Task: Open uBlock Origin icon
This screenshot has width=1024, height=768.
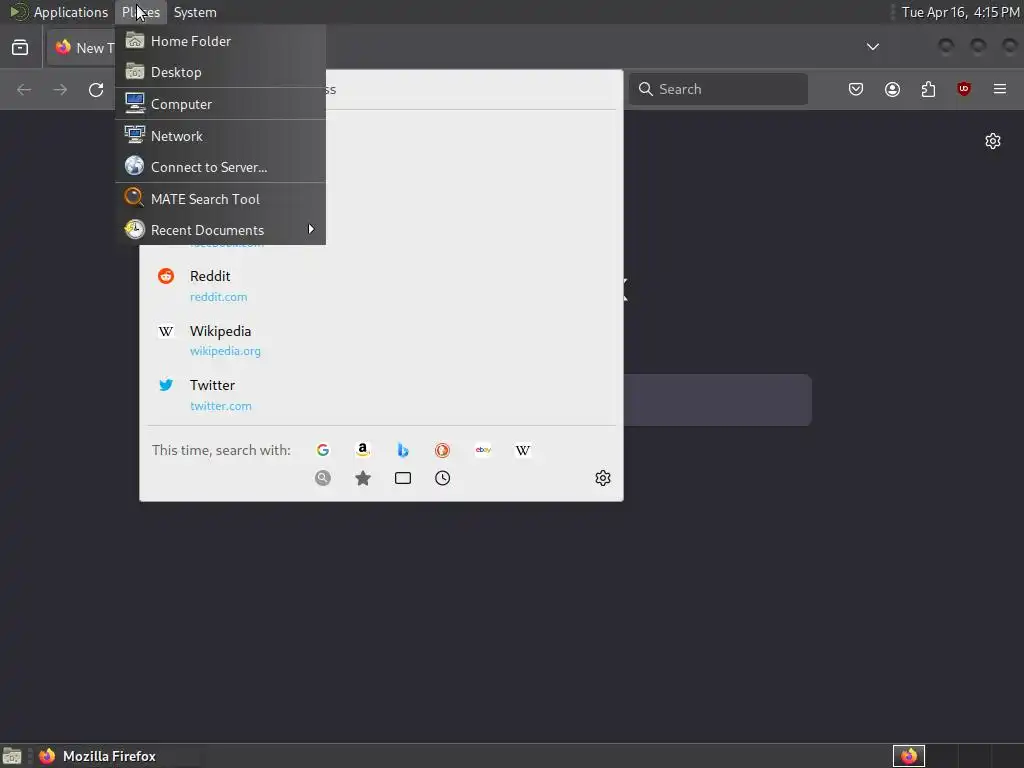Action: click(964, 89)
